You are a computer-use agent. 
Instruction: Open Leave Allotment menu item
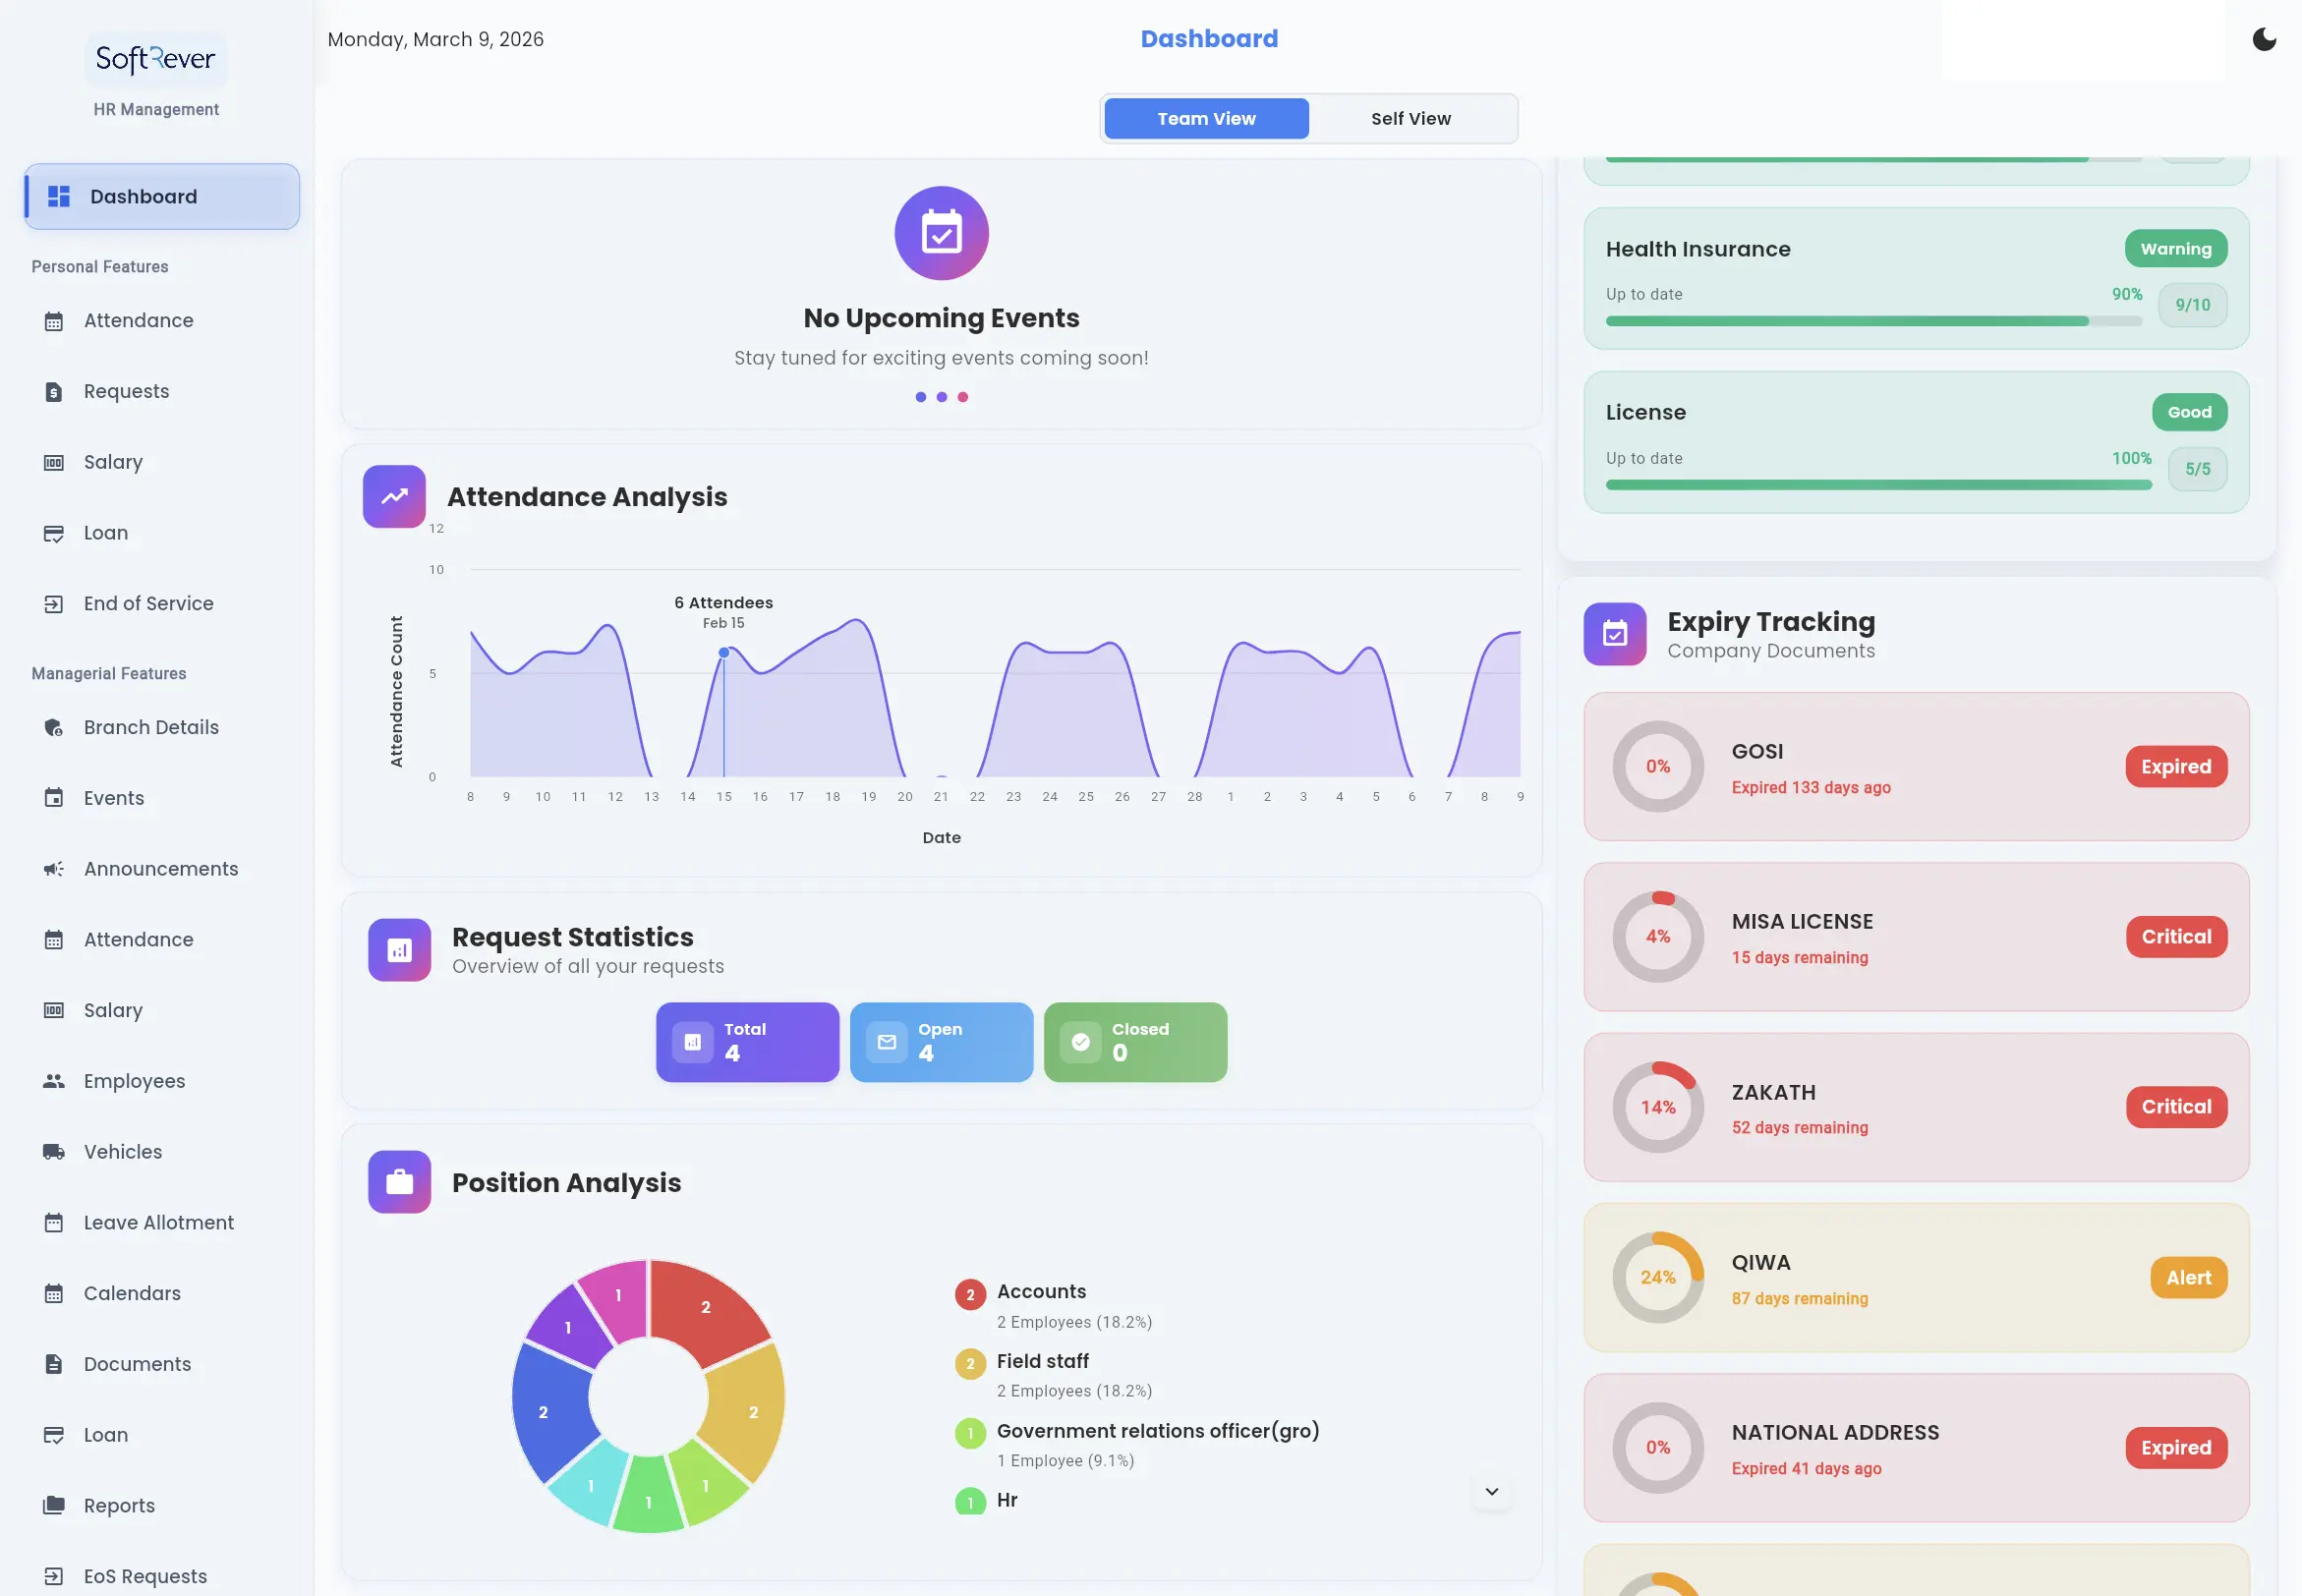coord(158,1222)
